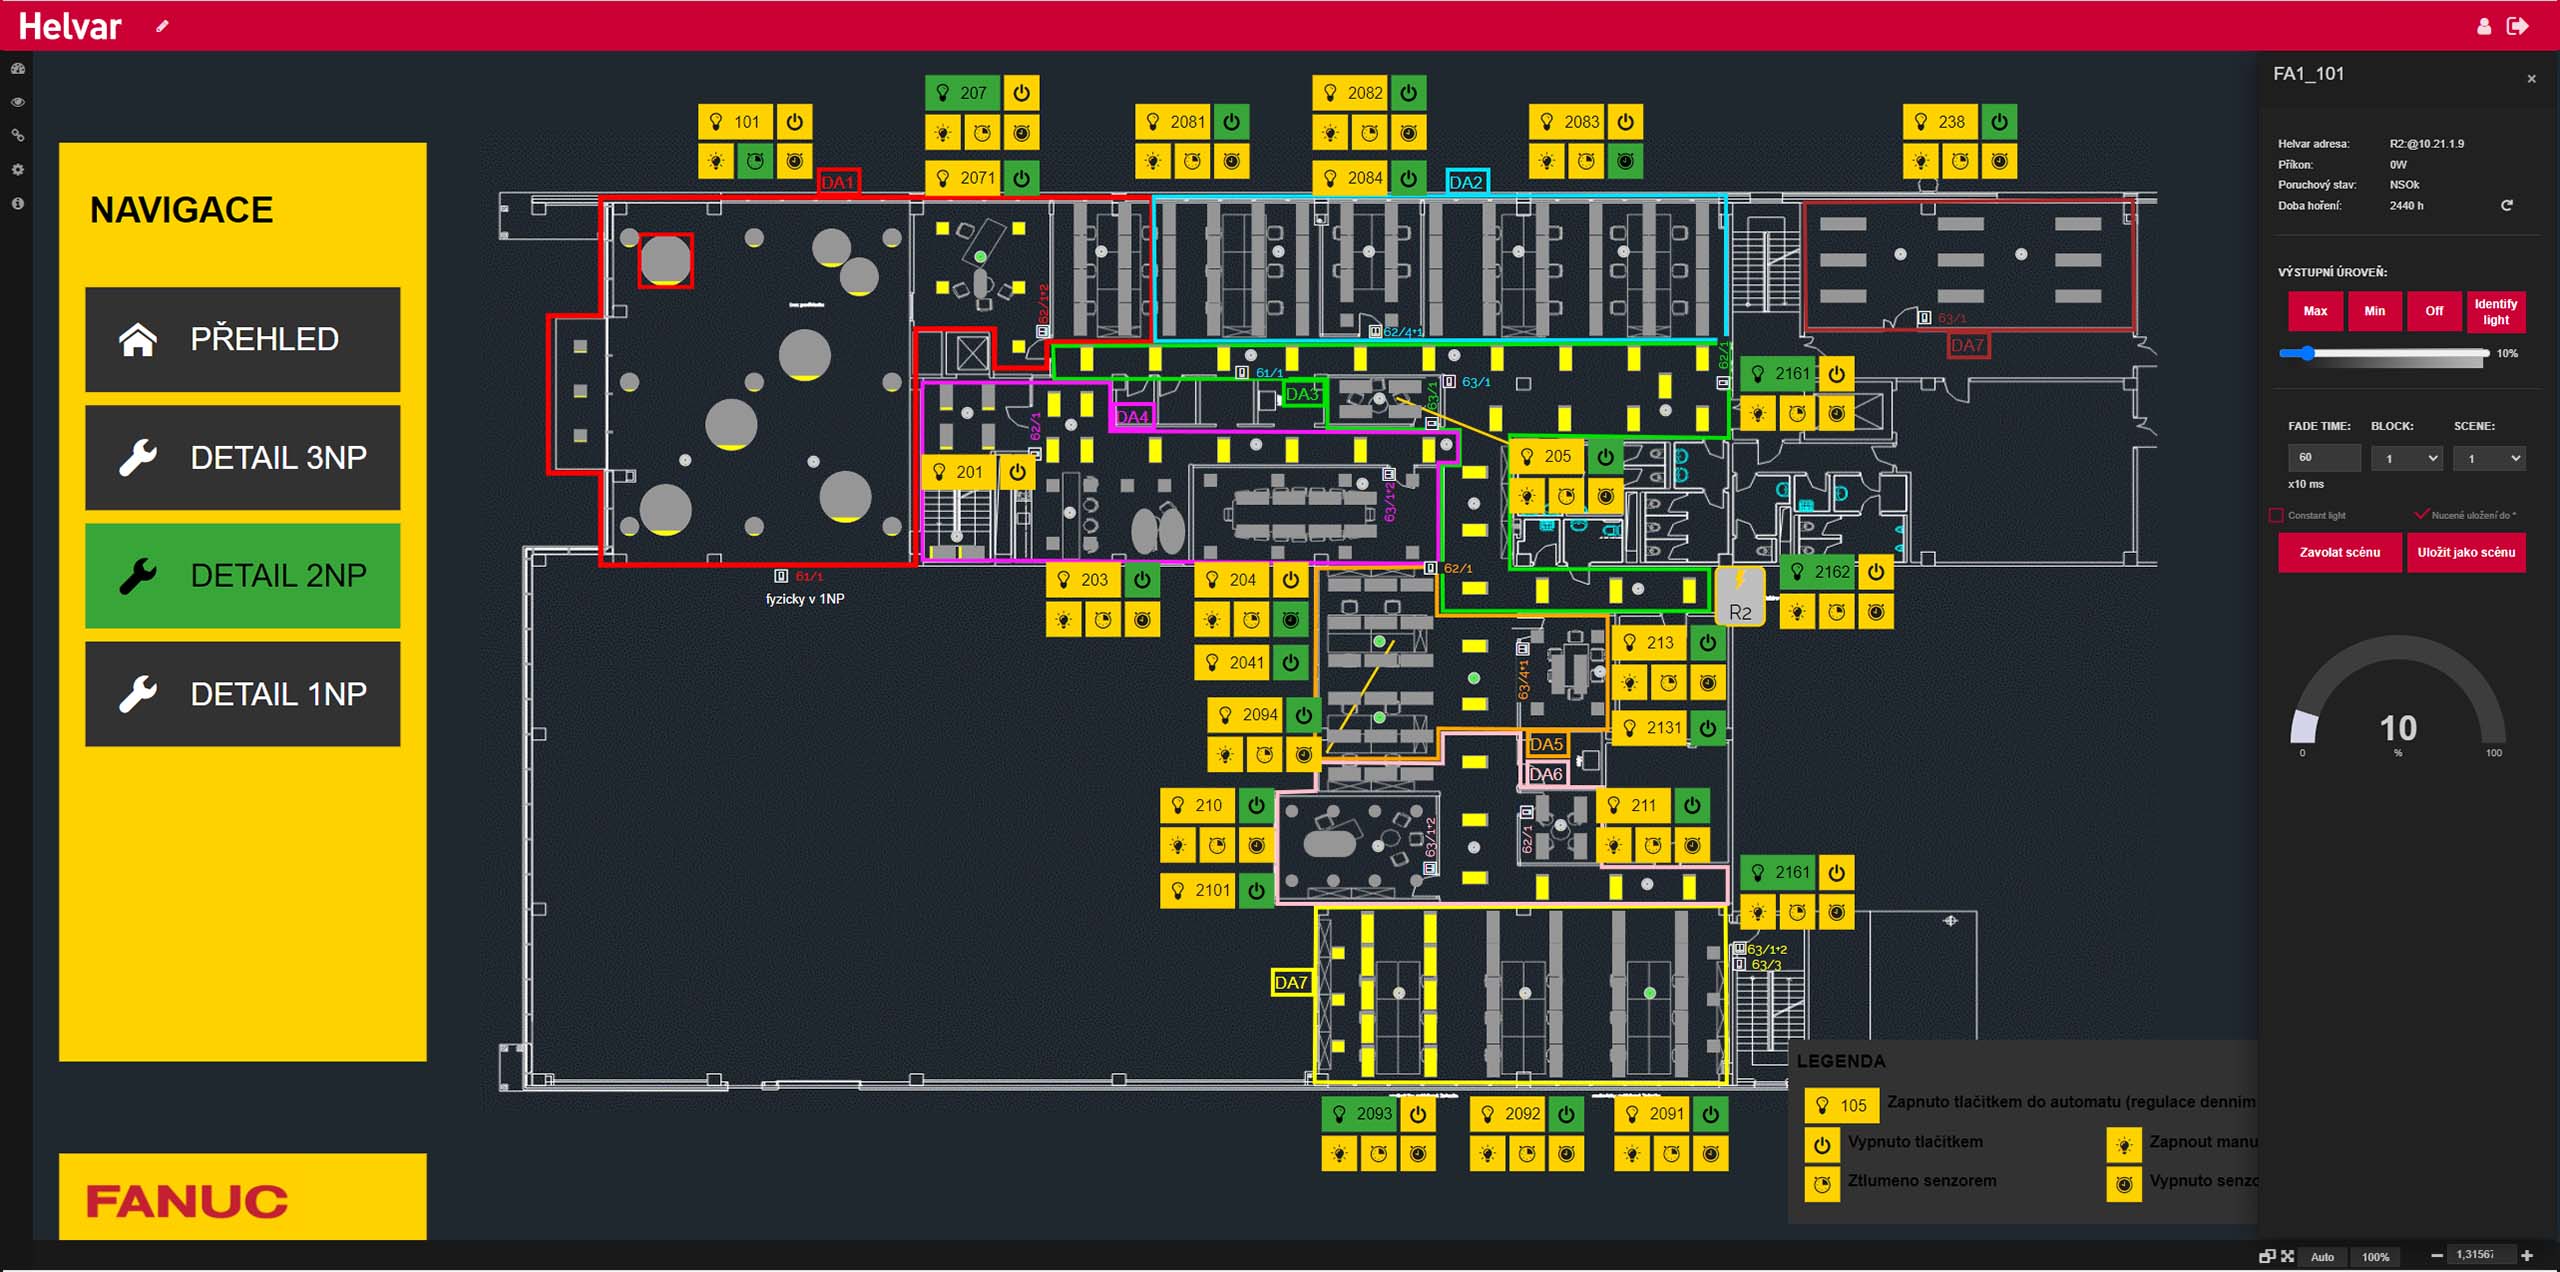This screenshot has width=2560, height=1272.
Task: Switch to DETAIL 3NP view
Action: pos(242,457)
